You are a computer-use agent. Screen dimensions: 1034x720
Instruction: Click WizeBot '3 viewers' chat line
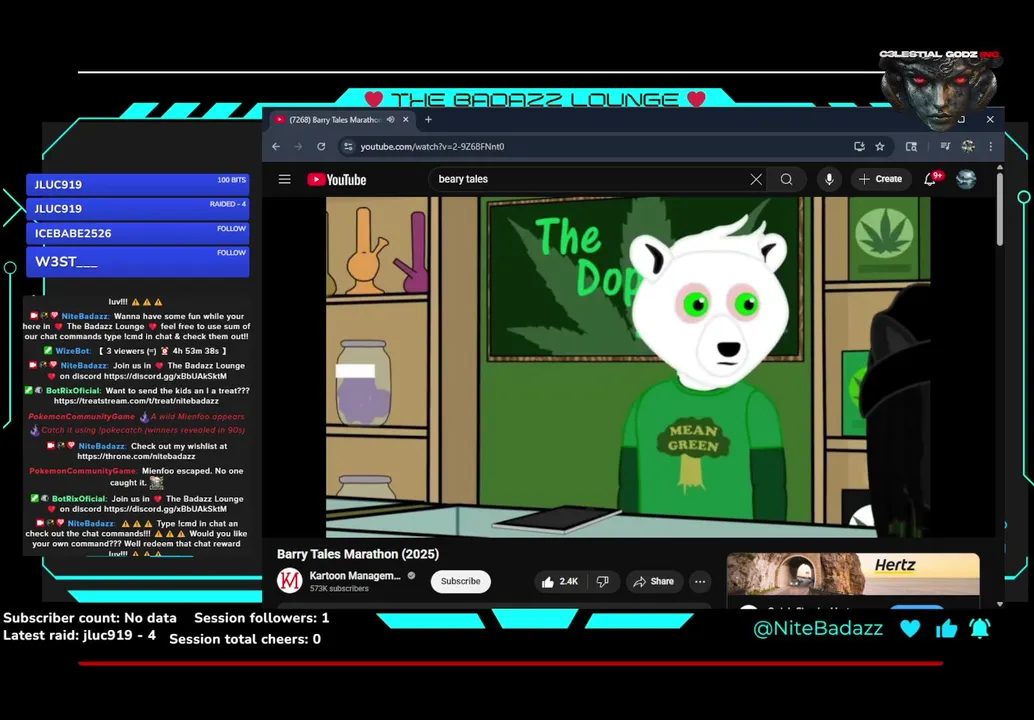tap(135, 351)
